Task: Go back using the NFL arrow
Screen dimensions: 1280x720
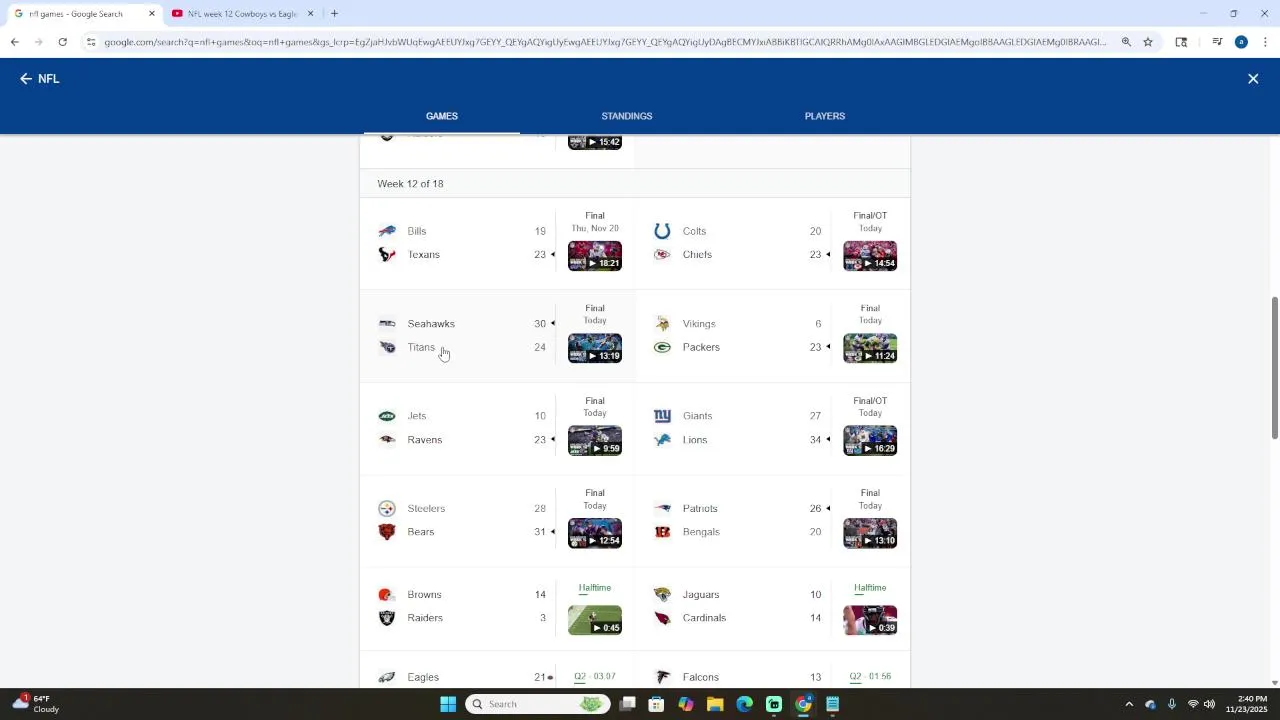Action: pyautogui.click(x=26, y=79)
